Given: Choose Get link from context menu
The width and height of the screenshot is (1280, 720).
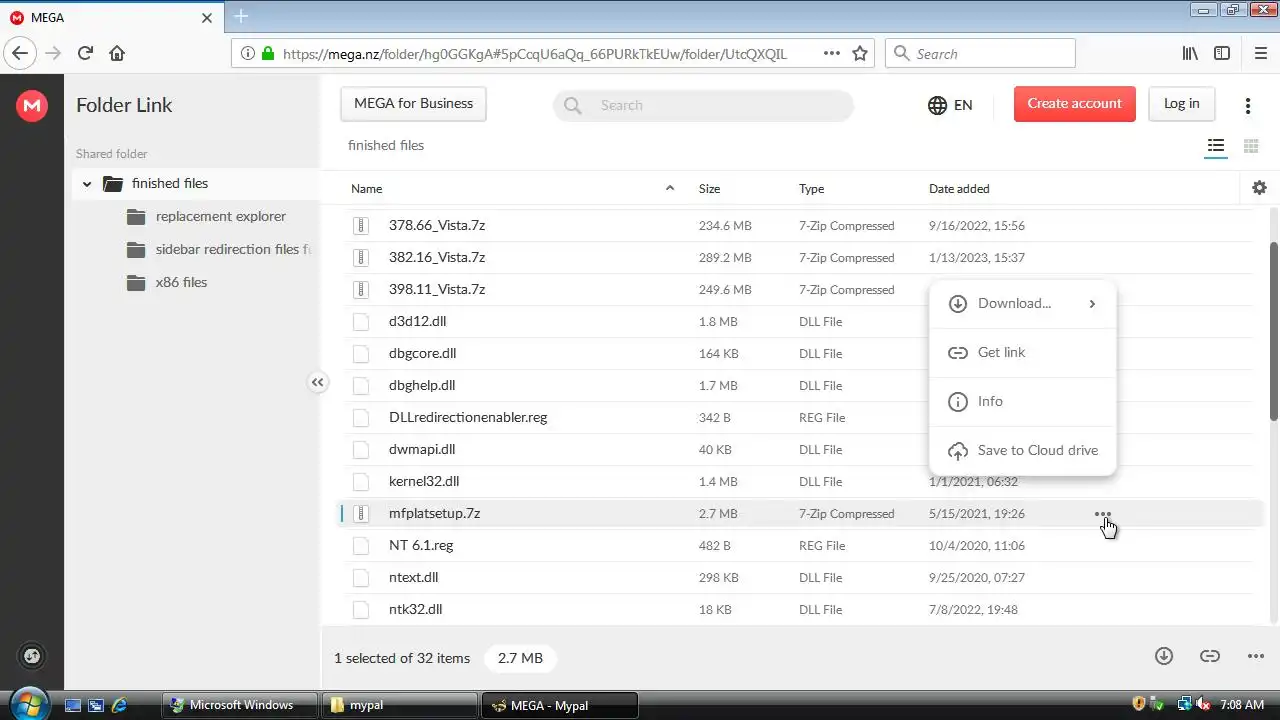Looking at the screenshot, I should pos(1022,353).
